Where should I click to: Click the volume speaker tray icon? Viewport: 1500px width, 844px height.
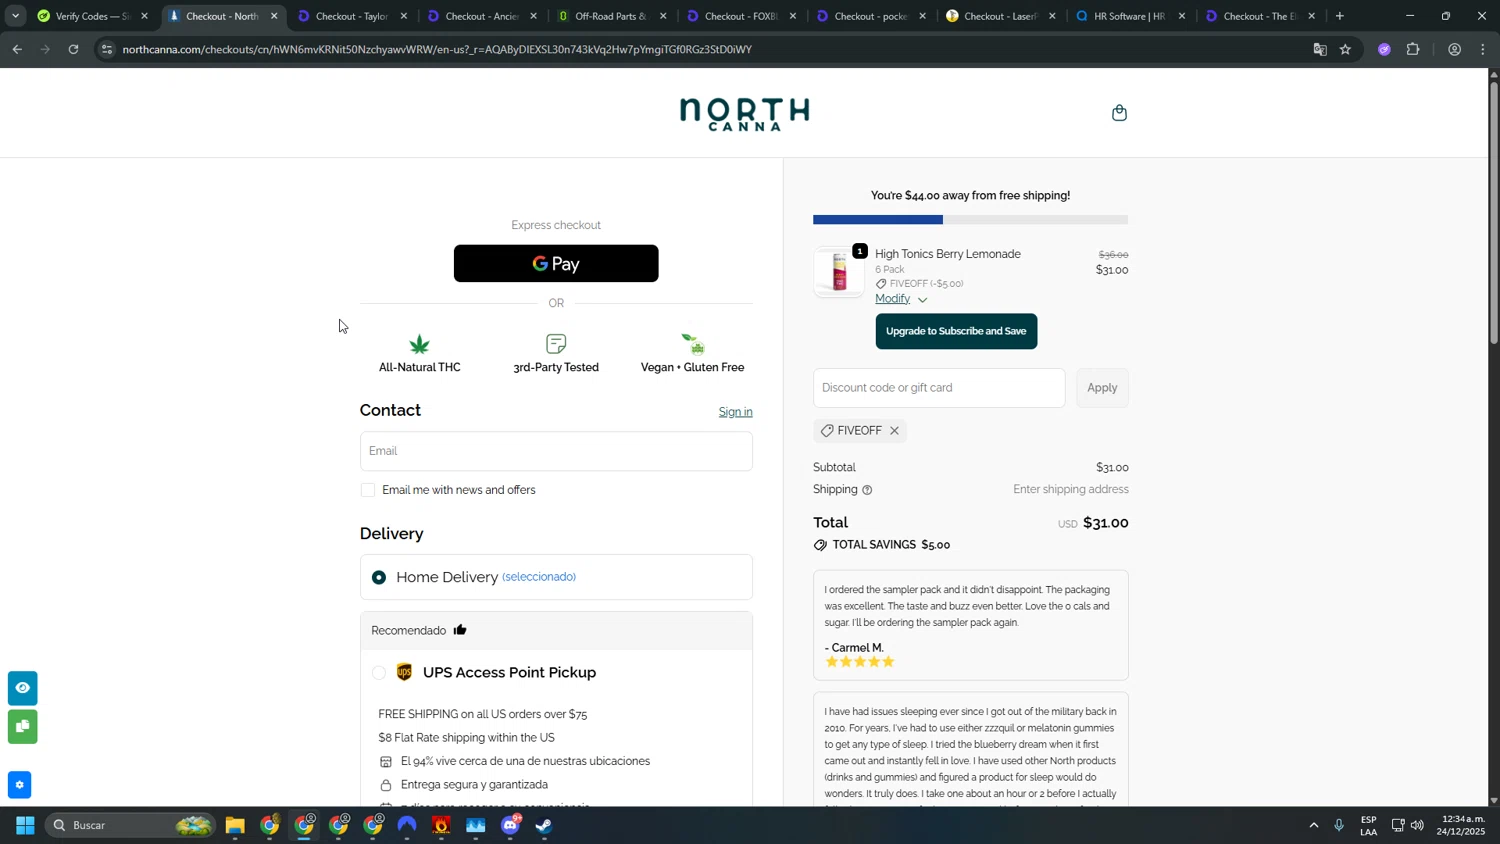pyautogui.click(x=1417, y=826)
